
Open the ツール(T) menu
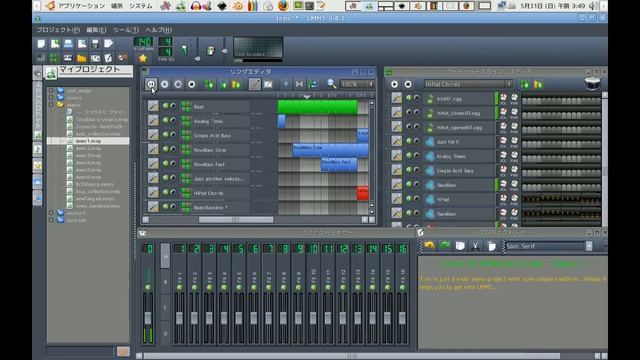click(126, 30)
